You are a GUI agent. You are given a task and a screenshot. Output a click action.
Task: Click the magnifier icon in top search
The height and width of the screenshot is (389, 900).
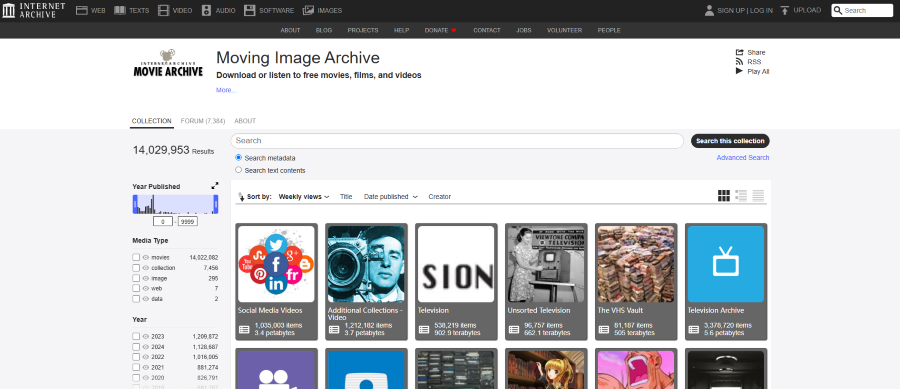coord(838,10)
